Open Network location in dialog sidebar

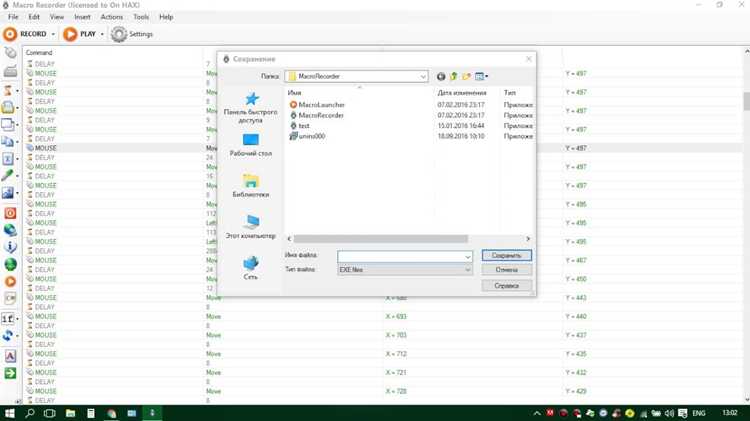coord(251,268)
